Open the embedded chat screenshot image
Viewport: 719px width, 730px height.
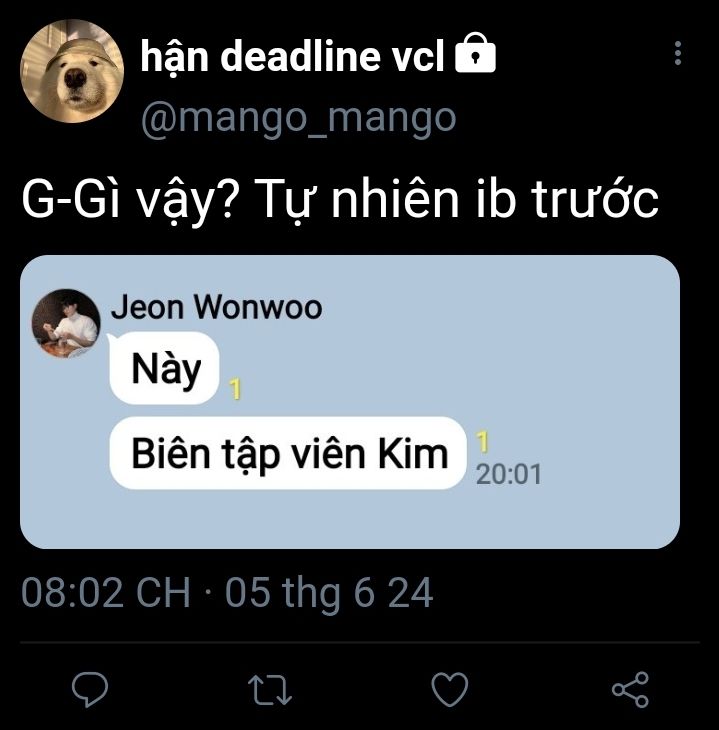coord(350,402)
